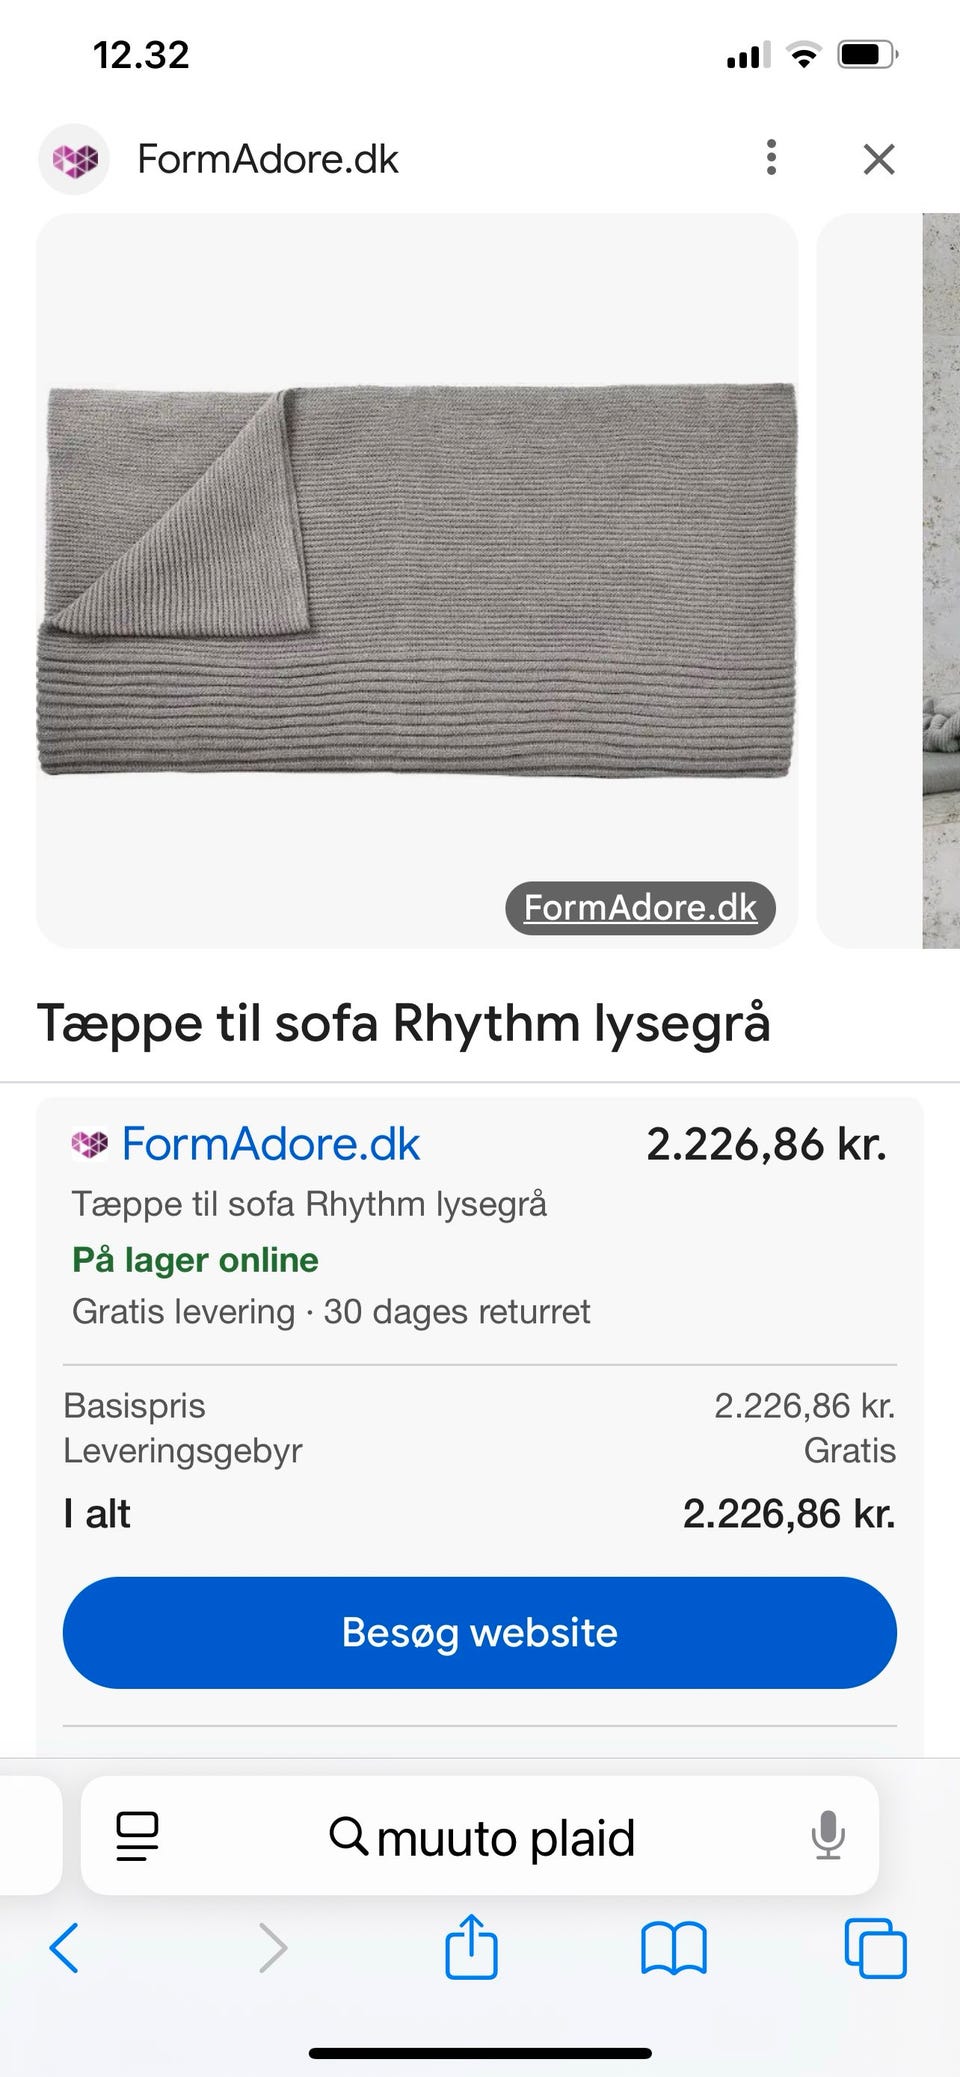Tap the På lager online stock status
960x2077 pixels.
pyautogui.click(x=195, y=1260)
